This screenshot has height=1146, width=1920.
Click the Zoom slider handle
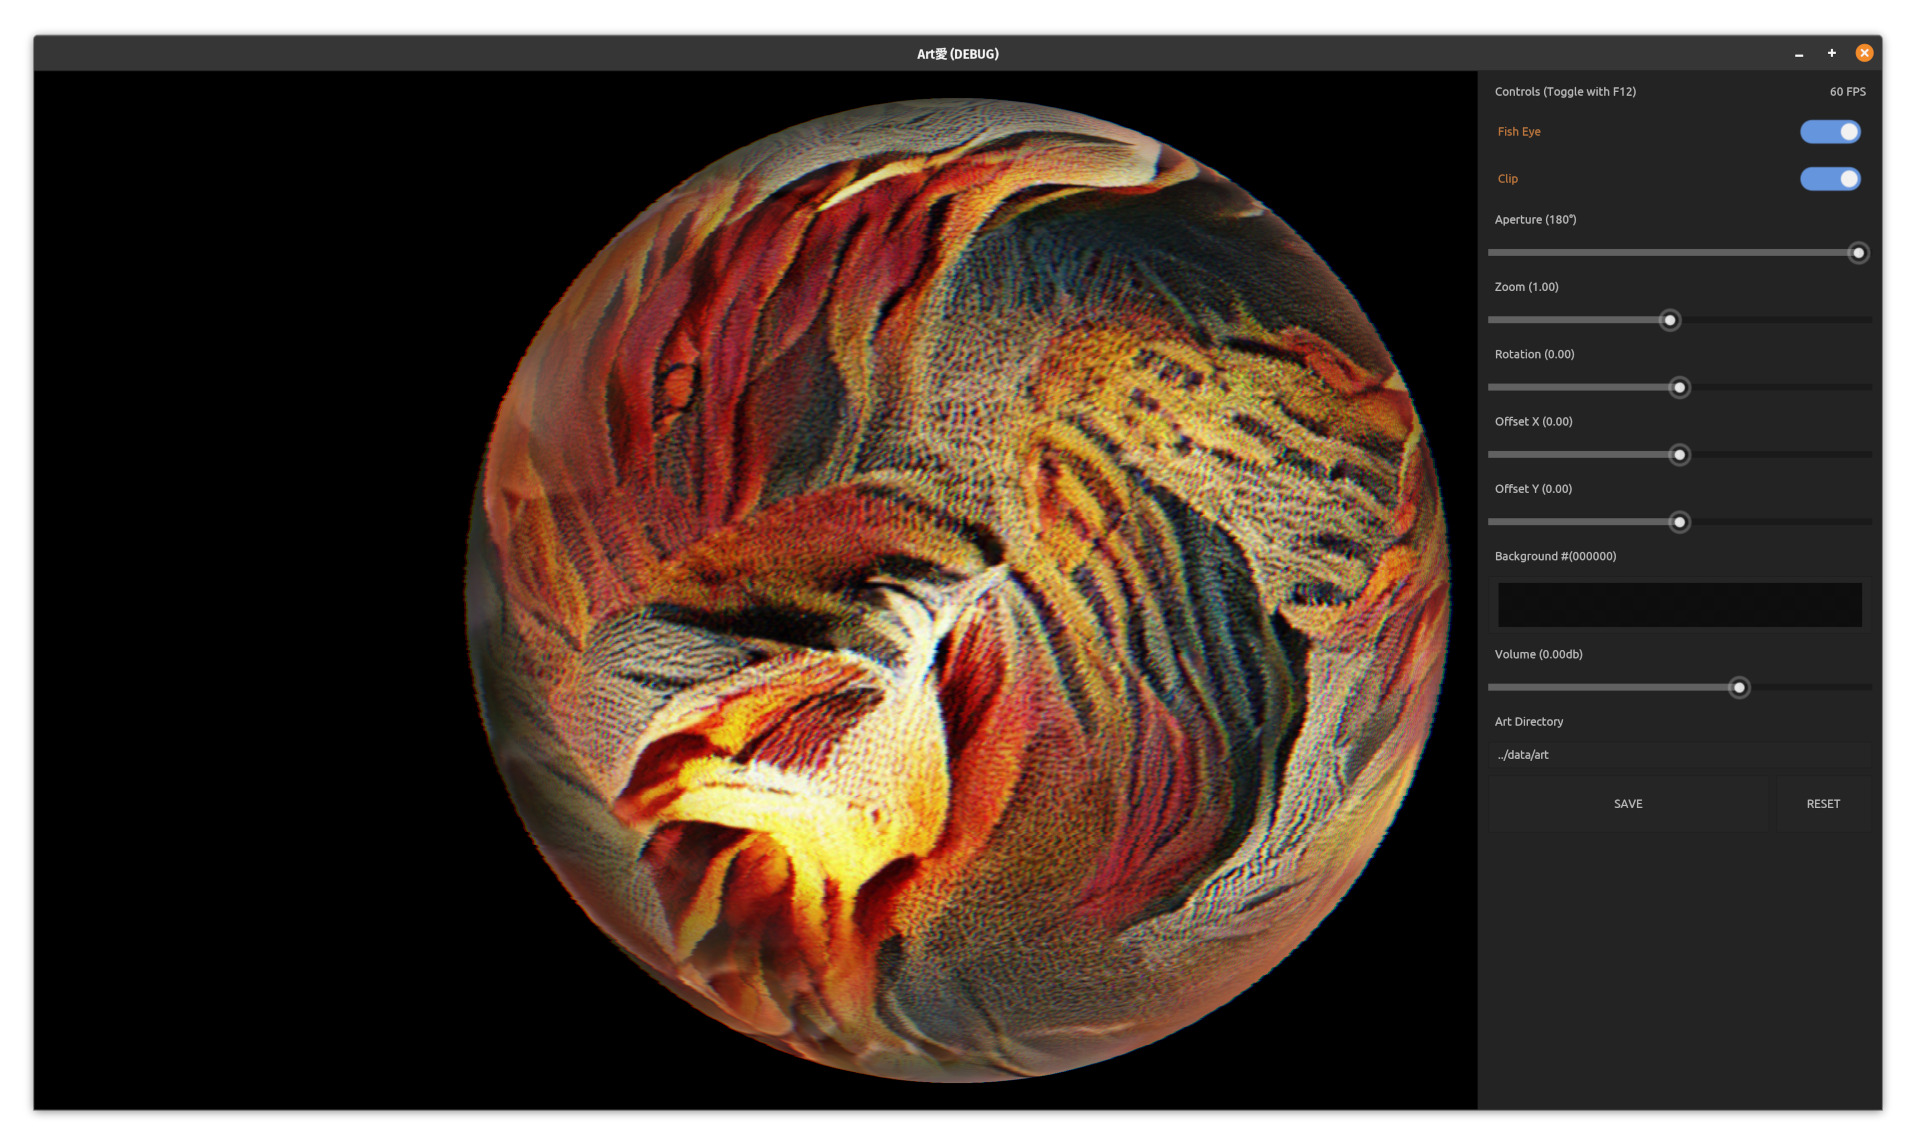point(1669,320)
